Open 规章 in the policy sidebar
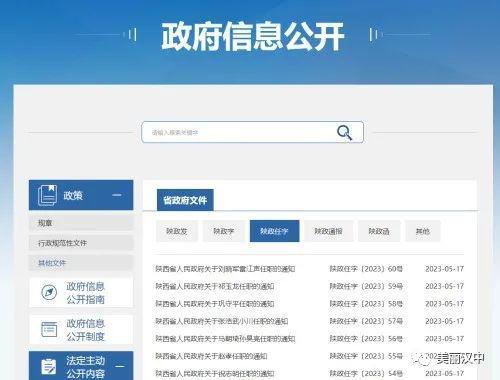The height and width of the screenshot is (380, 500). [x=81, y=223]
